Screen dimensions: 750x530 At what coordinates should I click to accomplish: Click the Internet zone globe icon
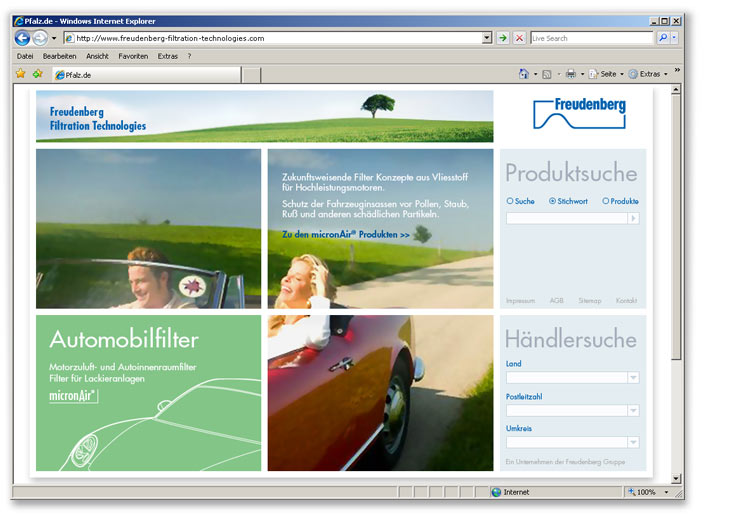pos(496,492)
